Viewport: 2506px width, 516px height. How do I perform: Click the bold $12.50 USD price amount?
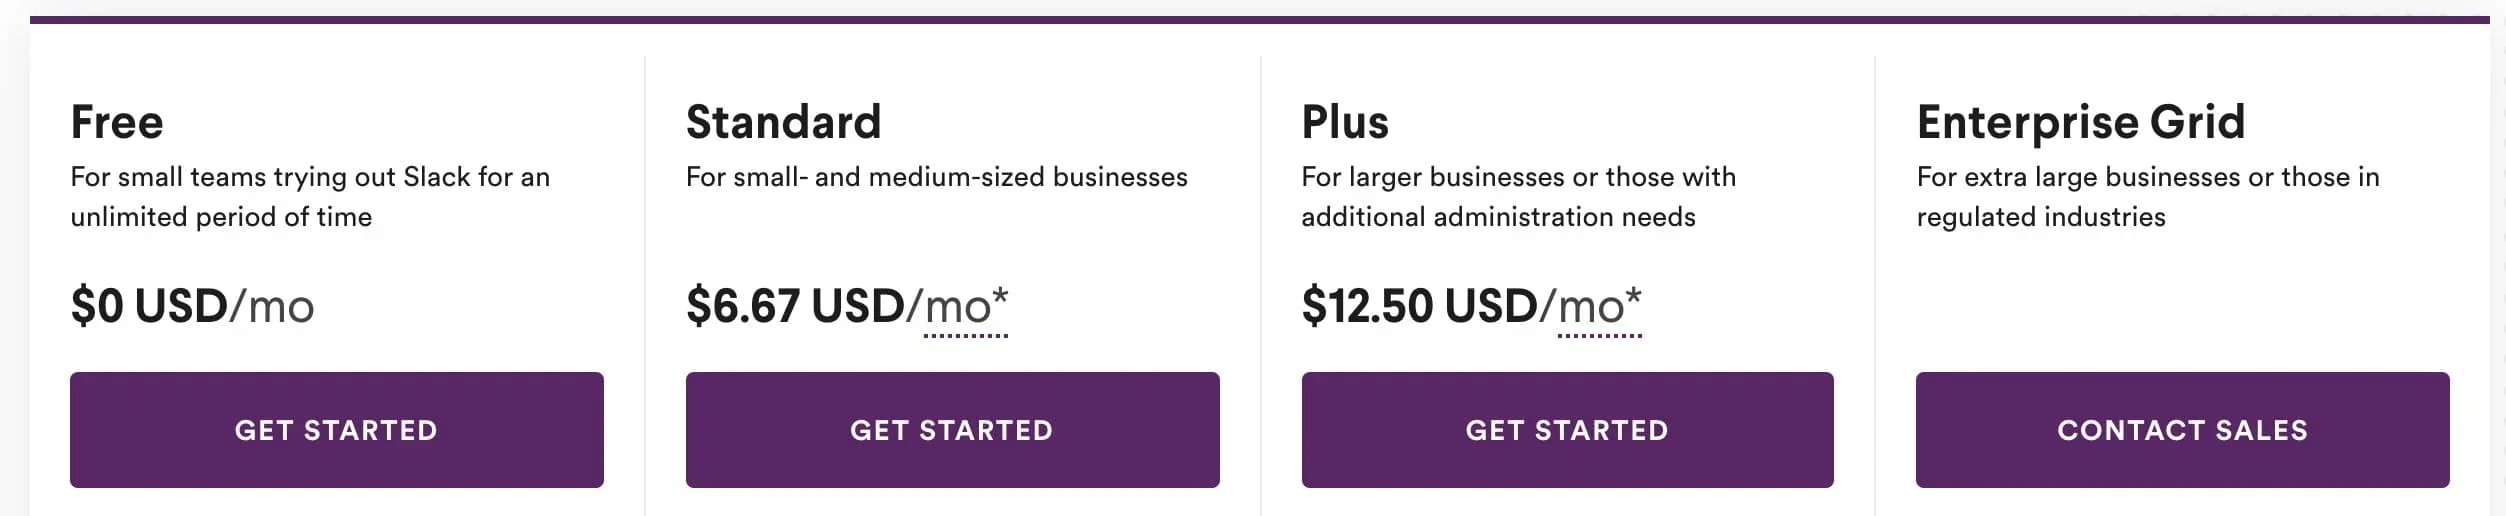tap(1419, 306)
